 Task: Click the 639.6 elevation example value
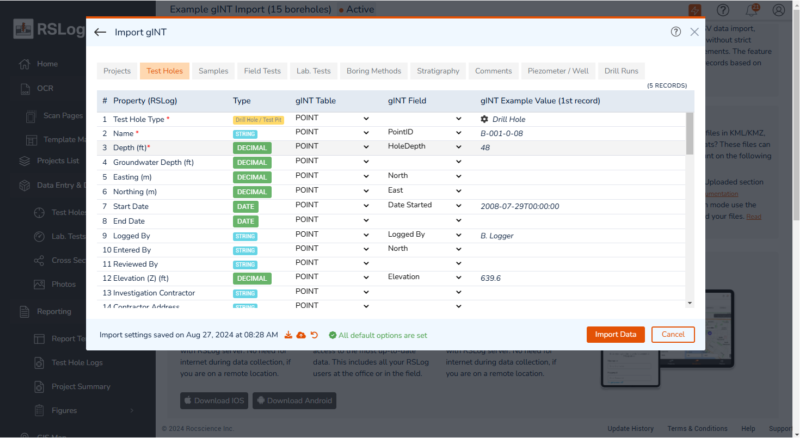pyautogui.click(x=490, y=278)
